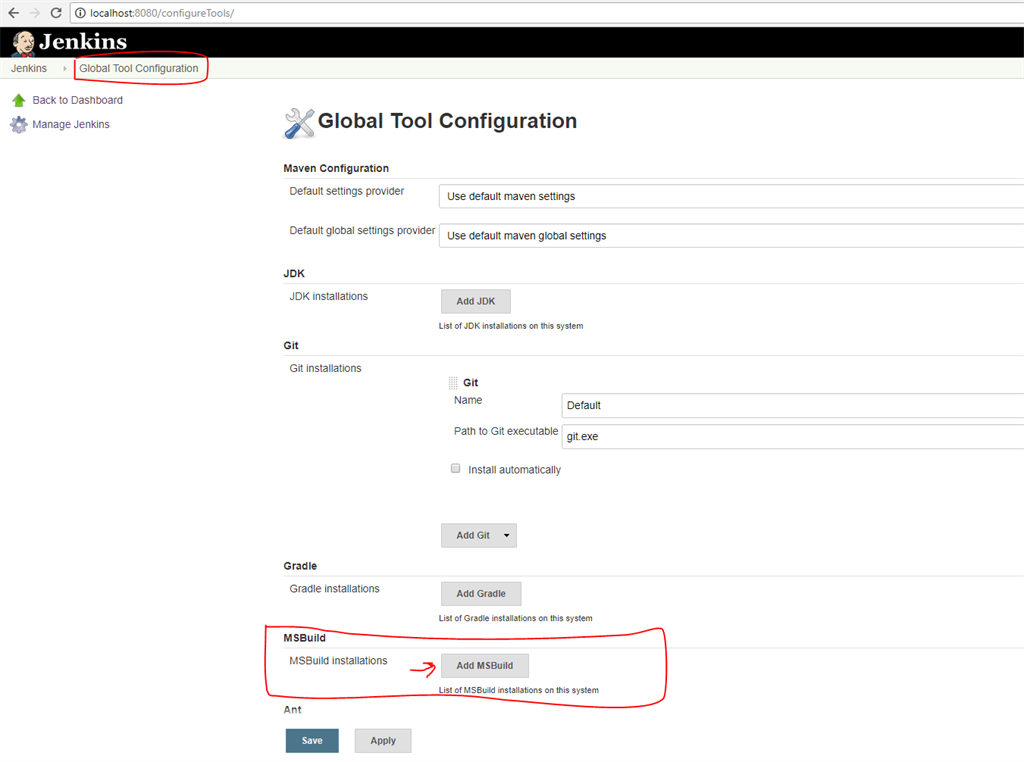Click the Add JDK button
The image size is (1024, 762).
point(475,302)
